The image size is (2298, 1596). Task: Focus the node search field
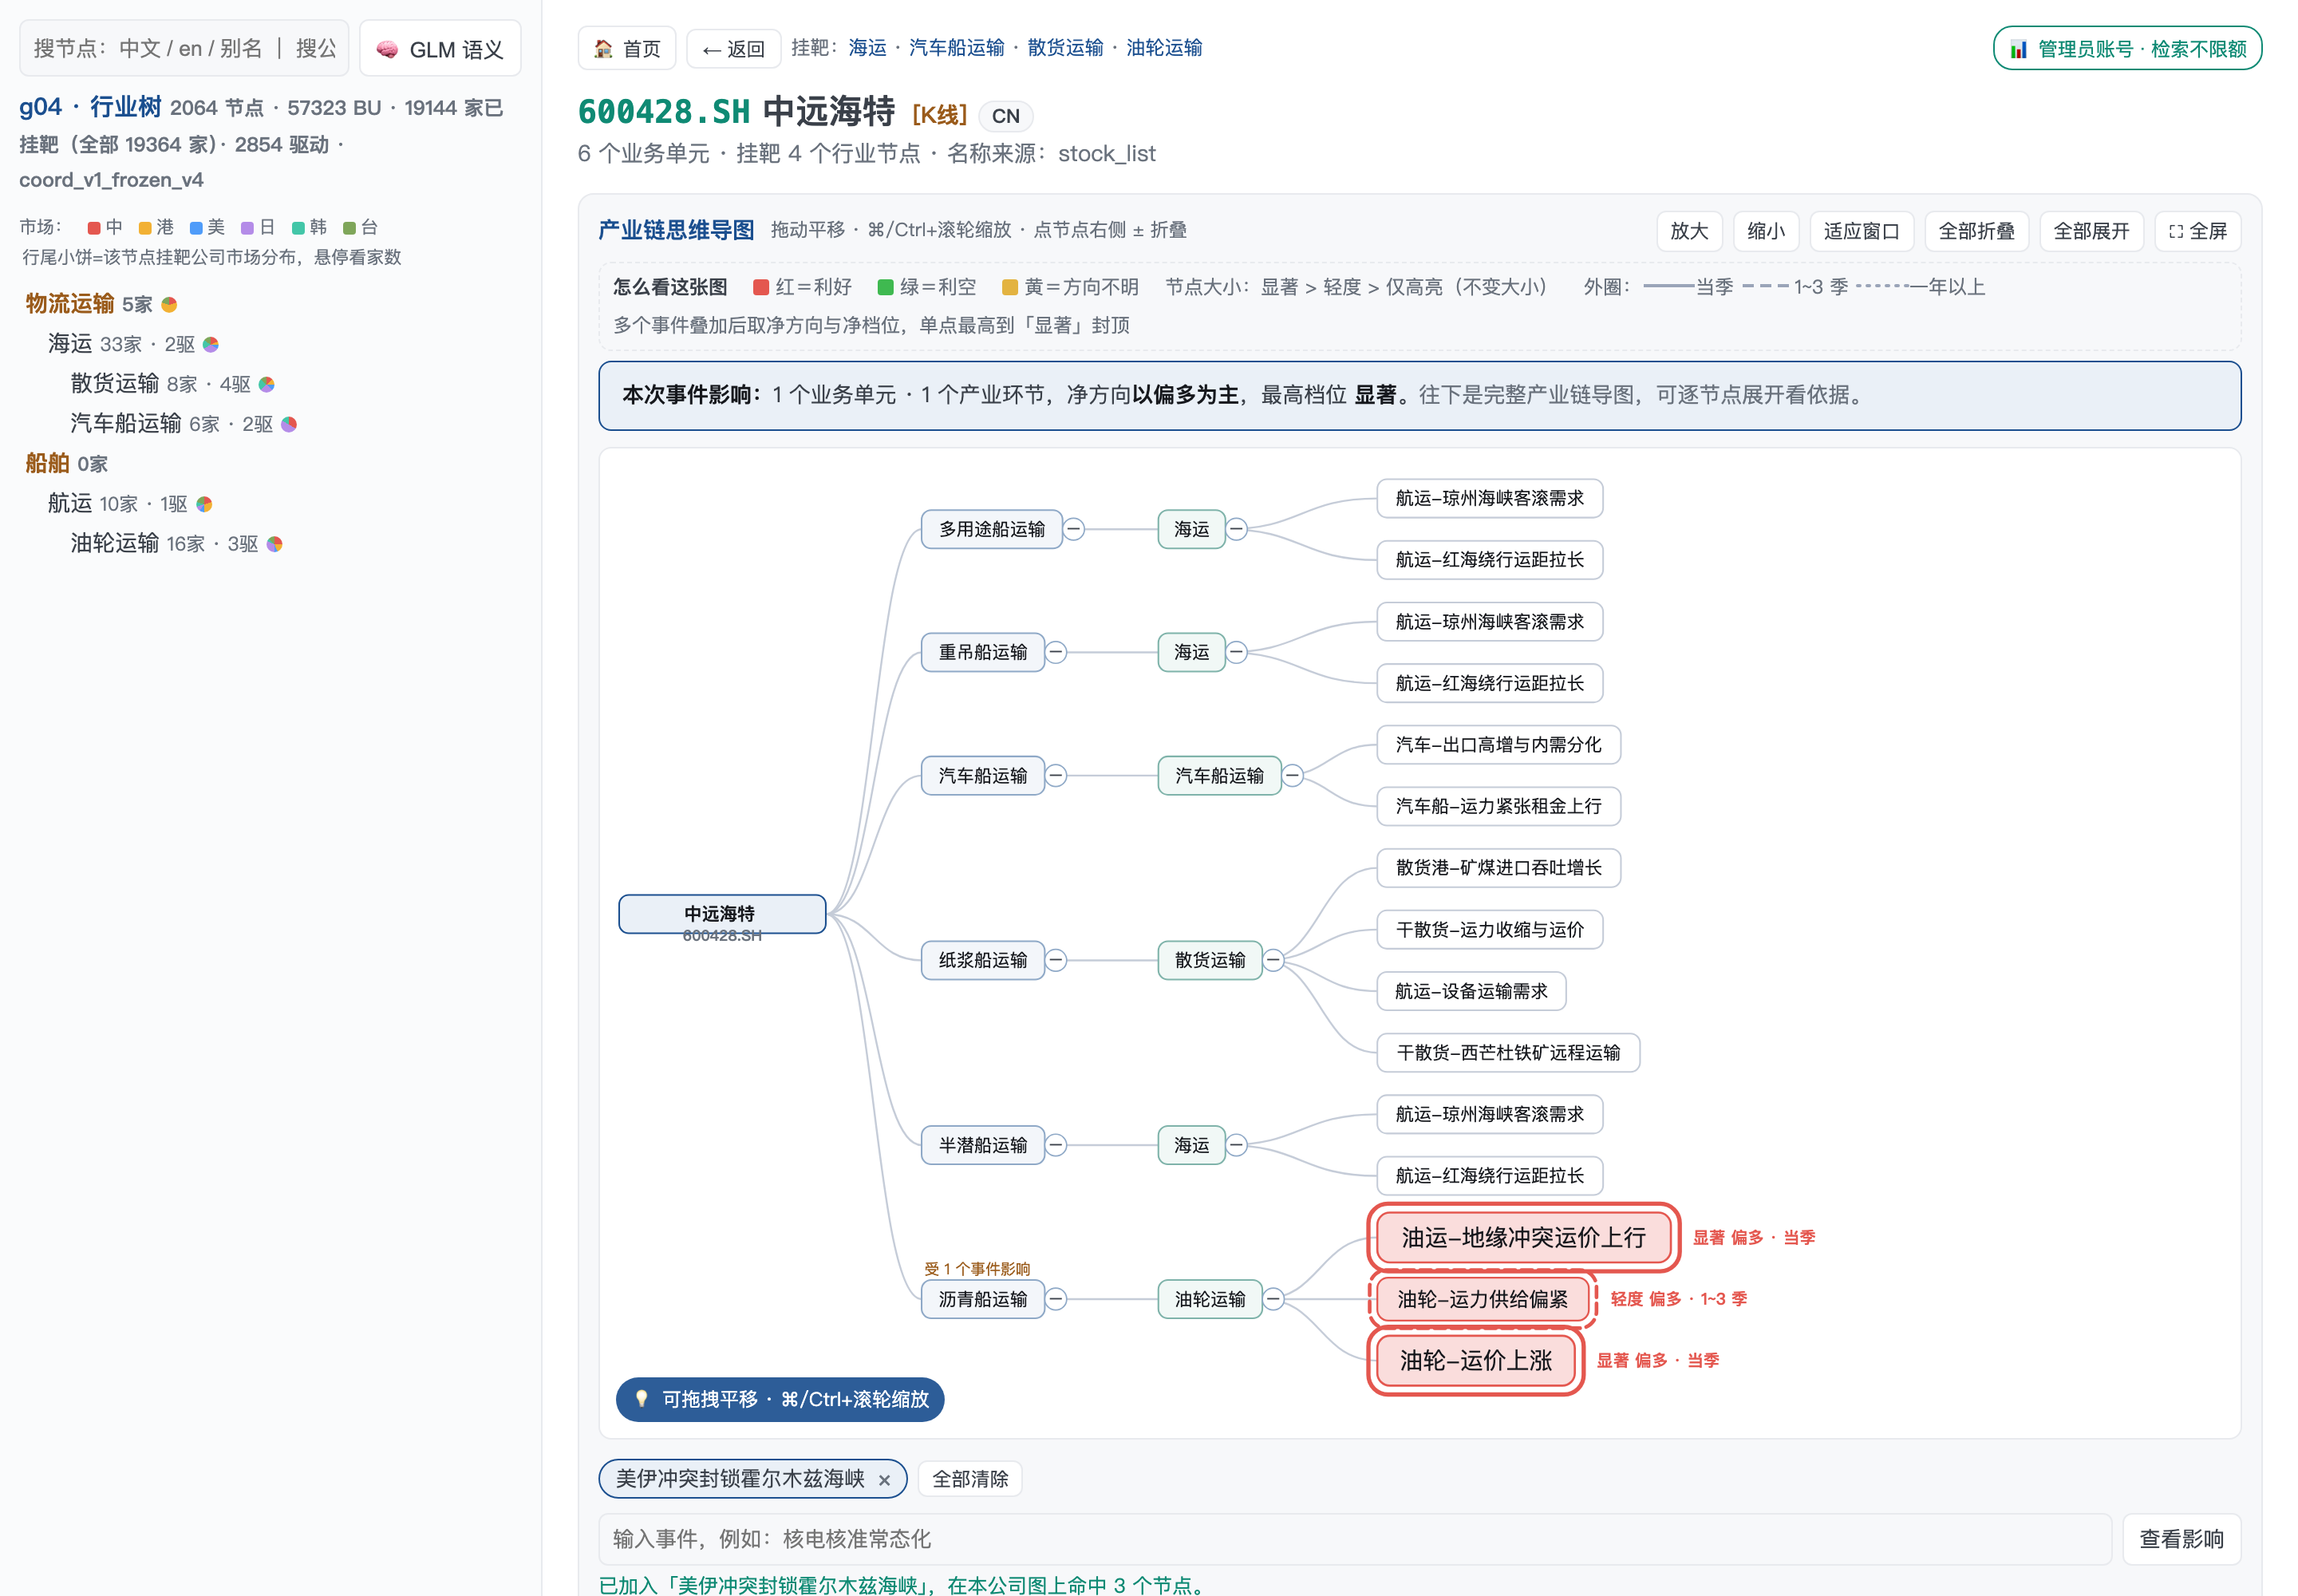184,48
